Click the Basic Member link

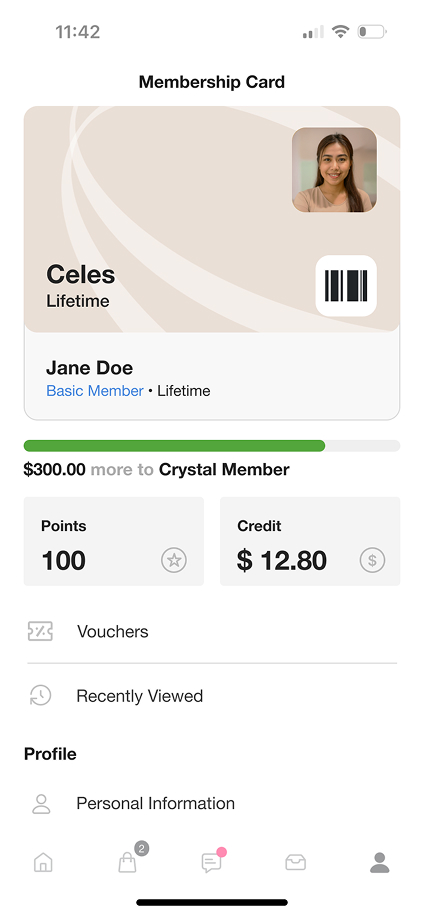tap(95, 391)
